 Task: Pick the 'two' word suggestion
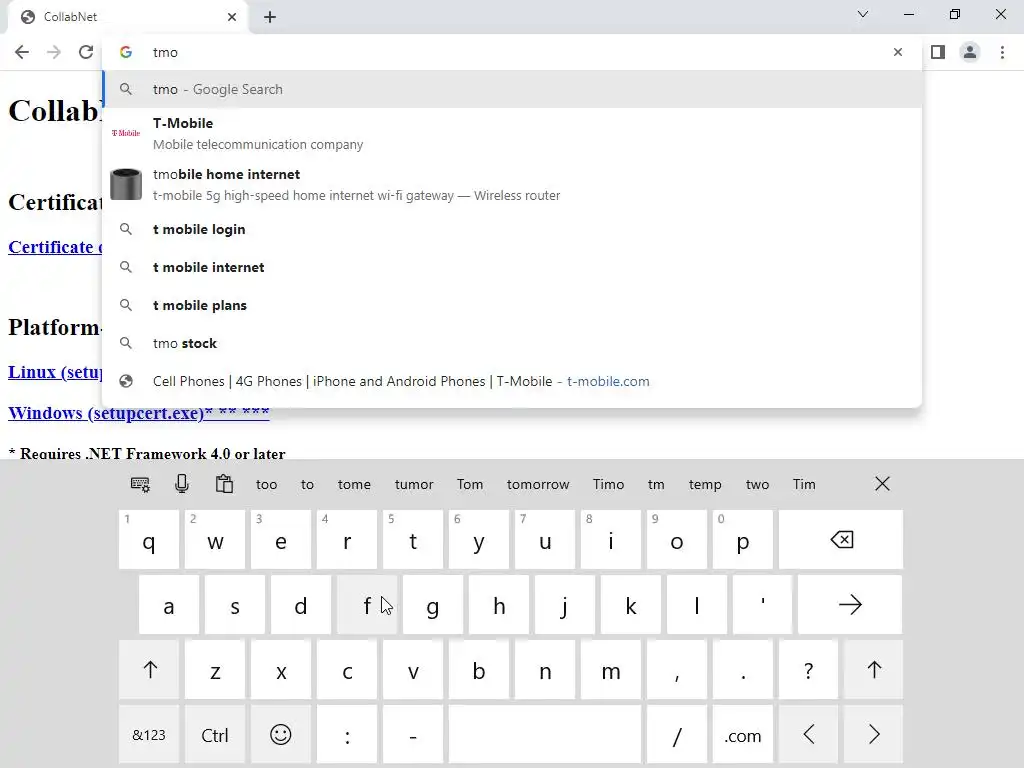tap(757, 485)
